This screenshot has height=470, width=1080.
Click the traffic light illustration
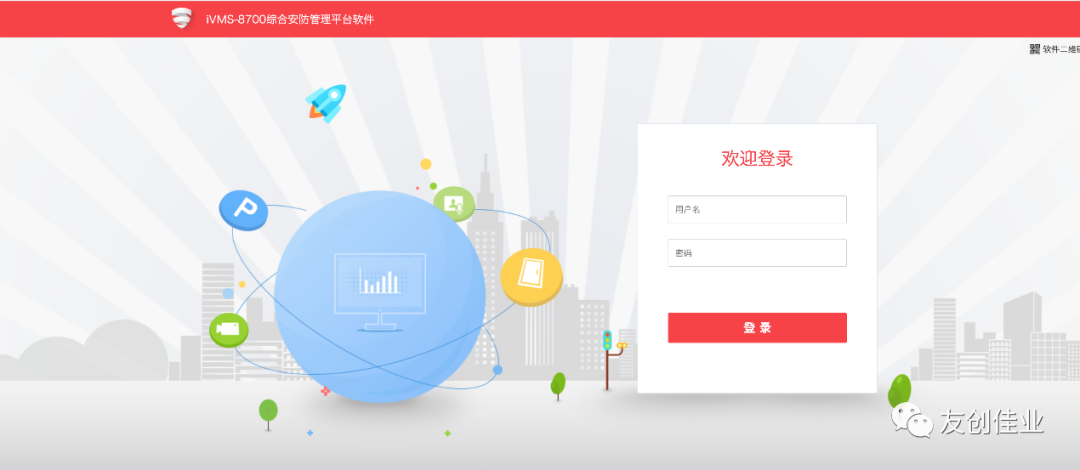(x=610, y=359)
